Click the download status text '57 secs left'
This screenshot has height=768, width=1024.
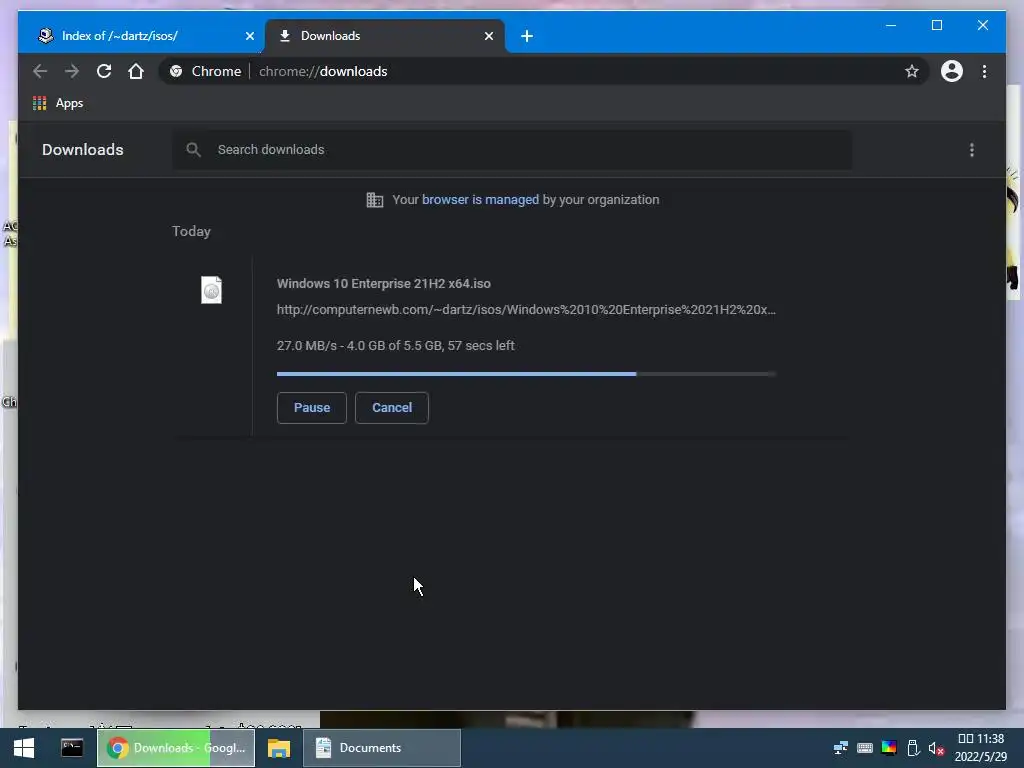tap(481, 345)
